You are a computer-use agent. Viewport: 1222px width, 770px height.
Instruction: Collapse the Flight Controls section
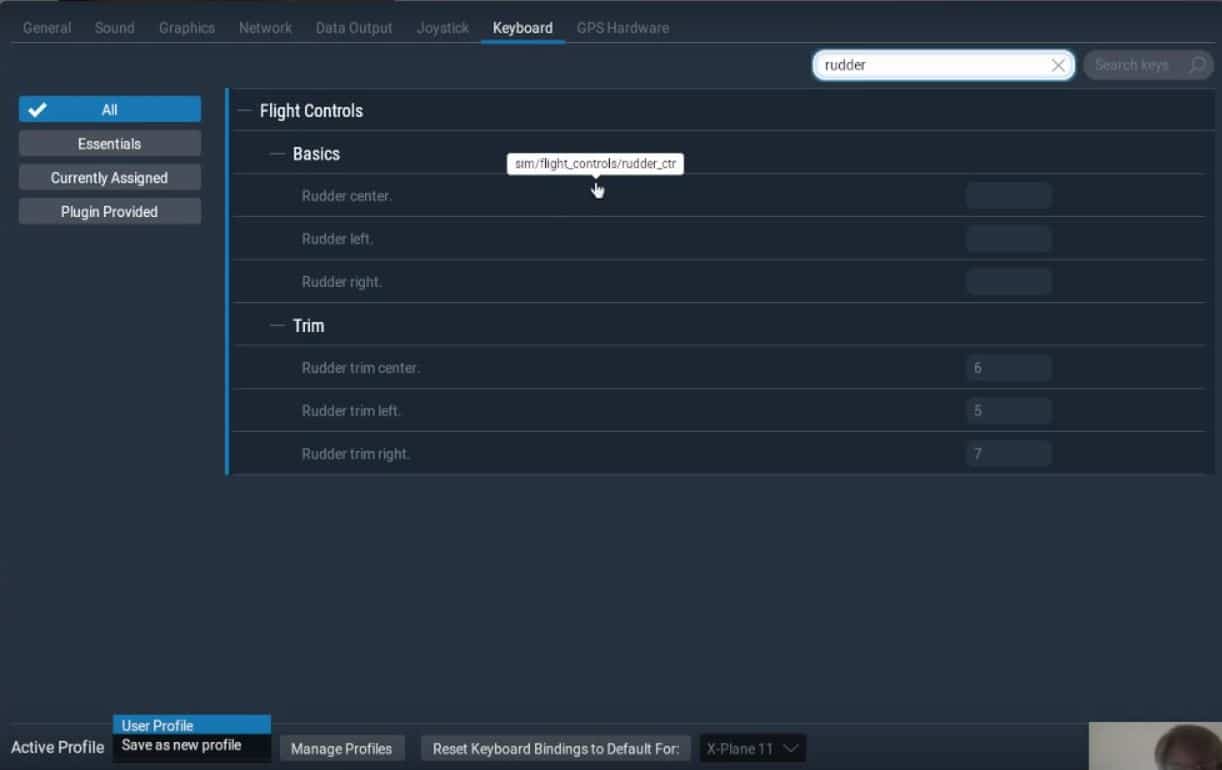coord(244,111)
